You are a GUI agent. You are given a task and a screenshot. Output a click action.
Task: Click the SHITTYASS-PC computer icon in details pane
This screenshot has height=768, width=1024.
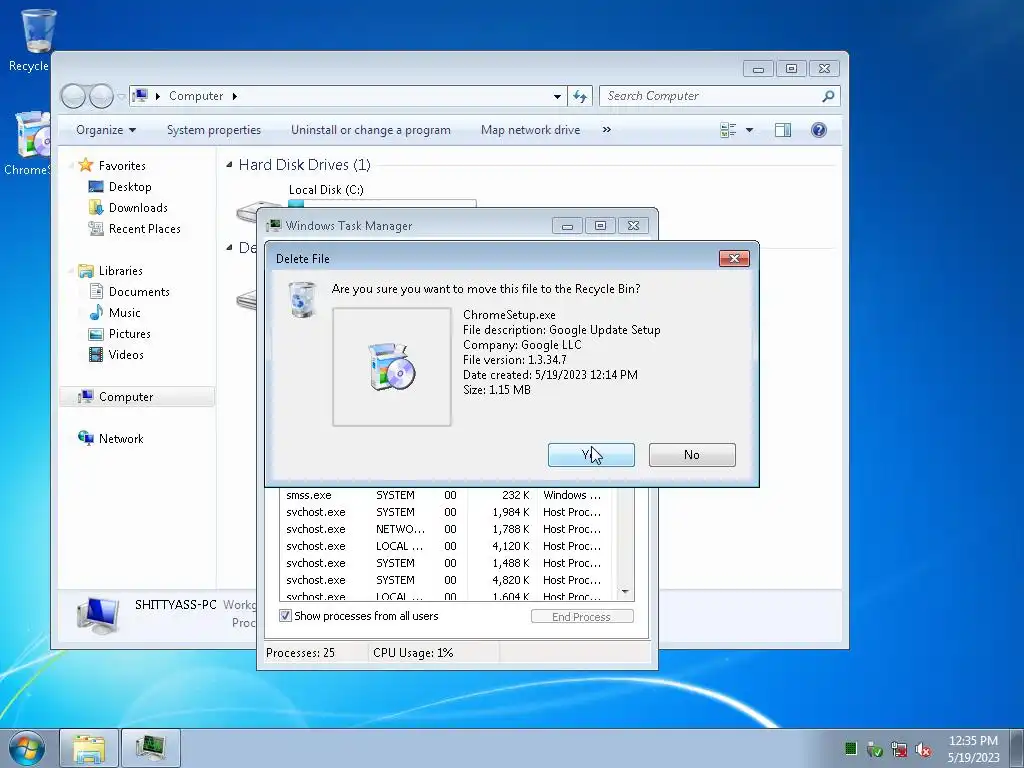click(98, 615)
